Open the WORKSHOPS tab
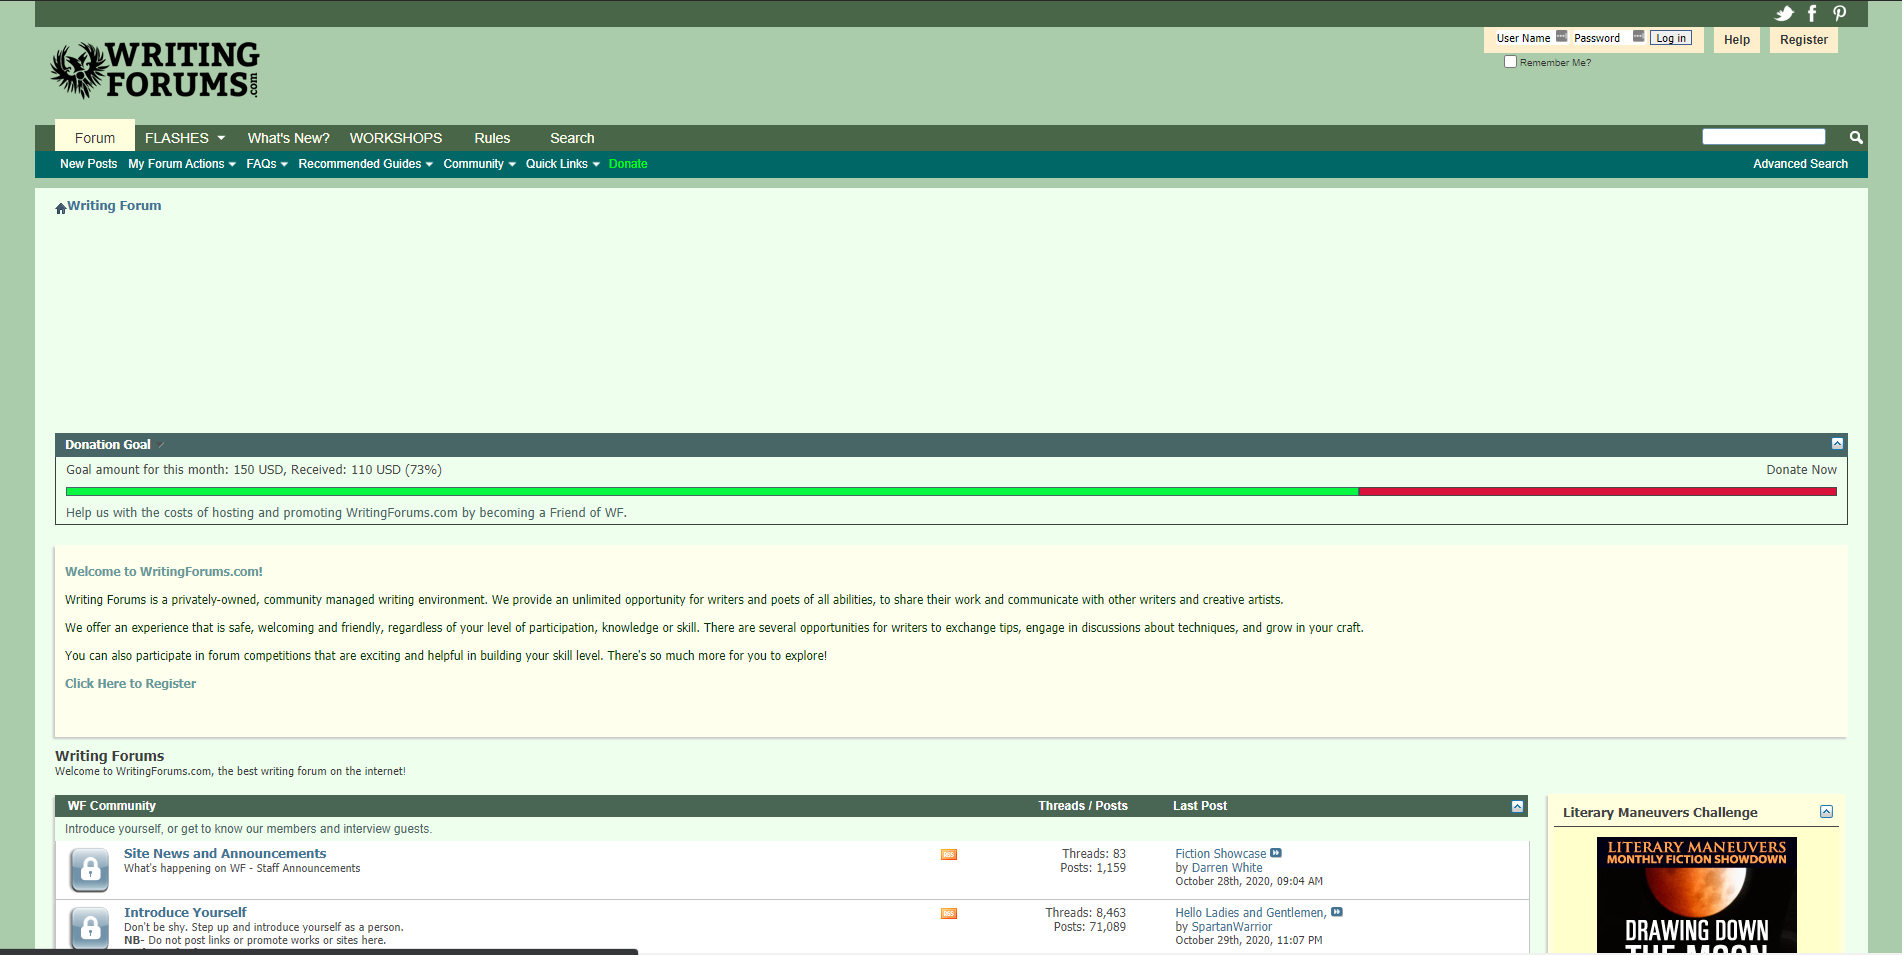 point(395,138)
